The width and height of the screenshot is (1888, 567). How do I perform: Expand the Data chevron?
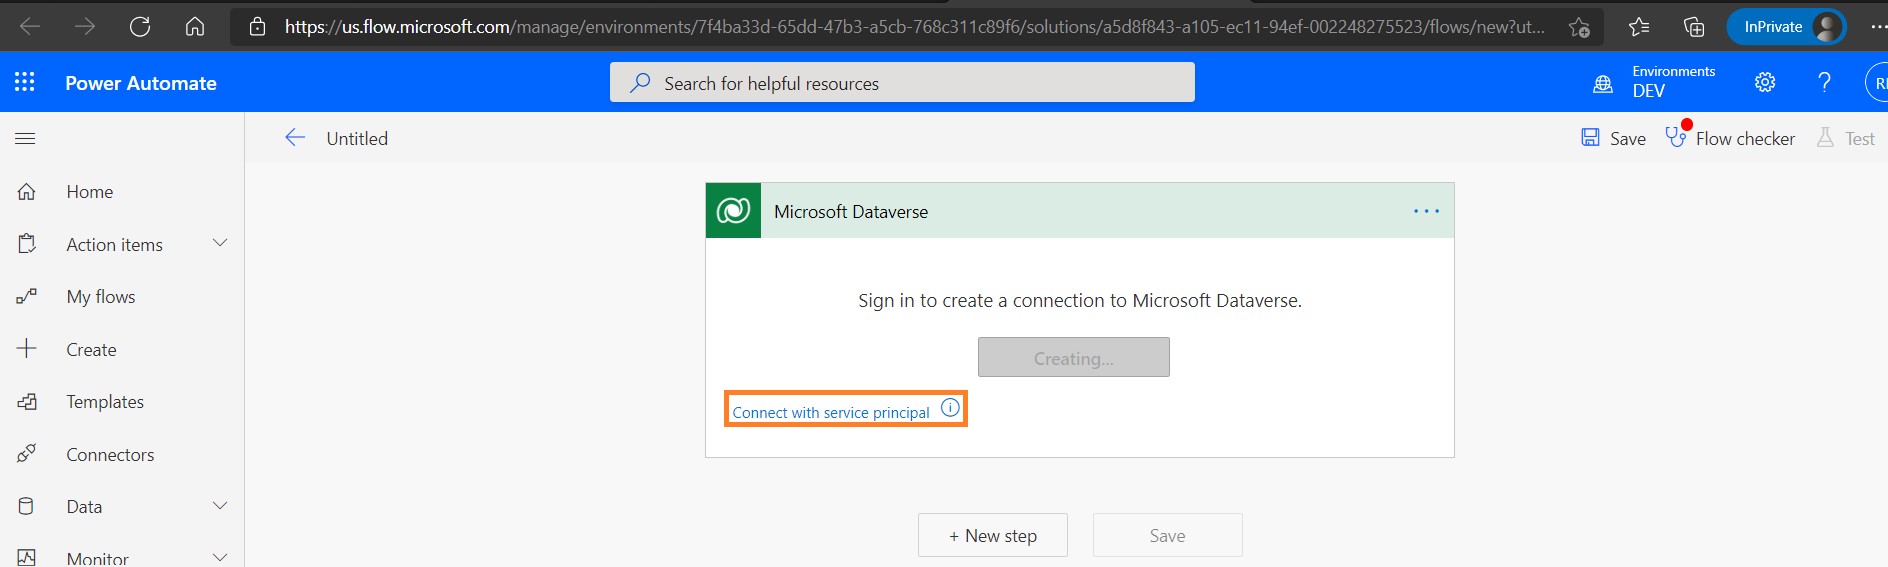[x=220, y=506]
